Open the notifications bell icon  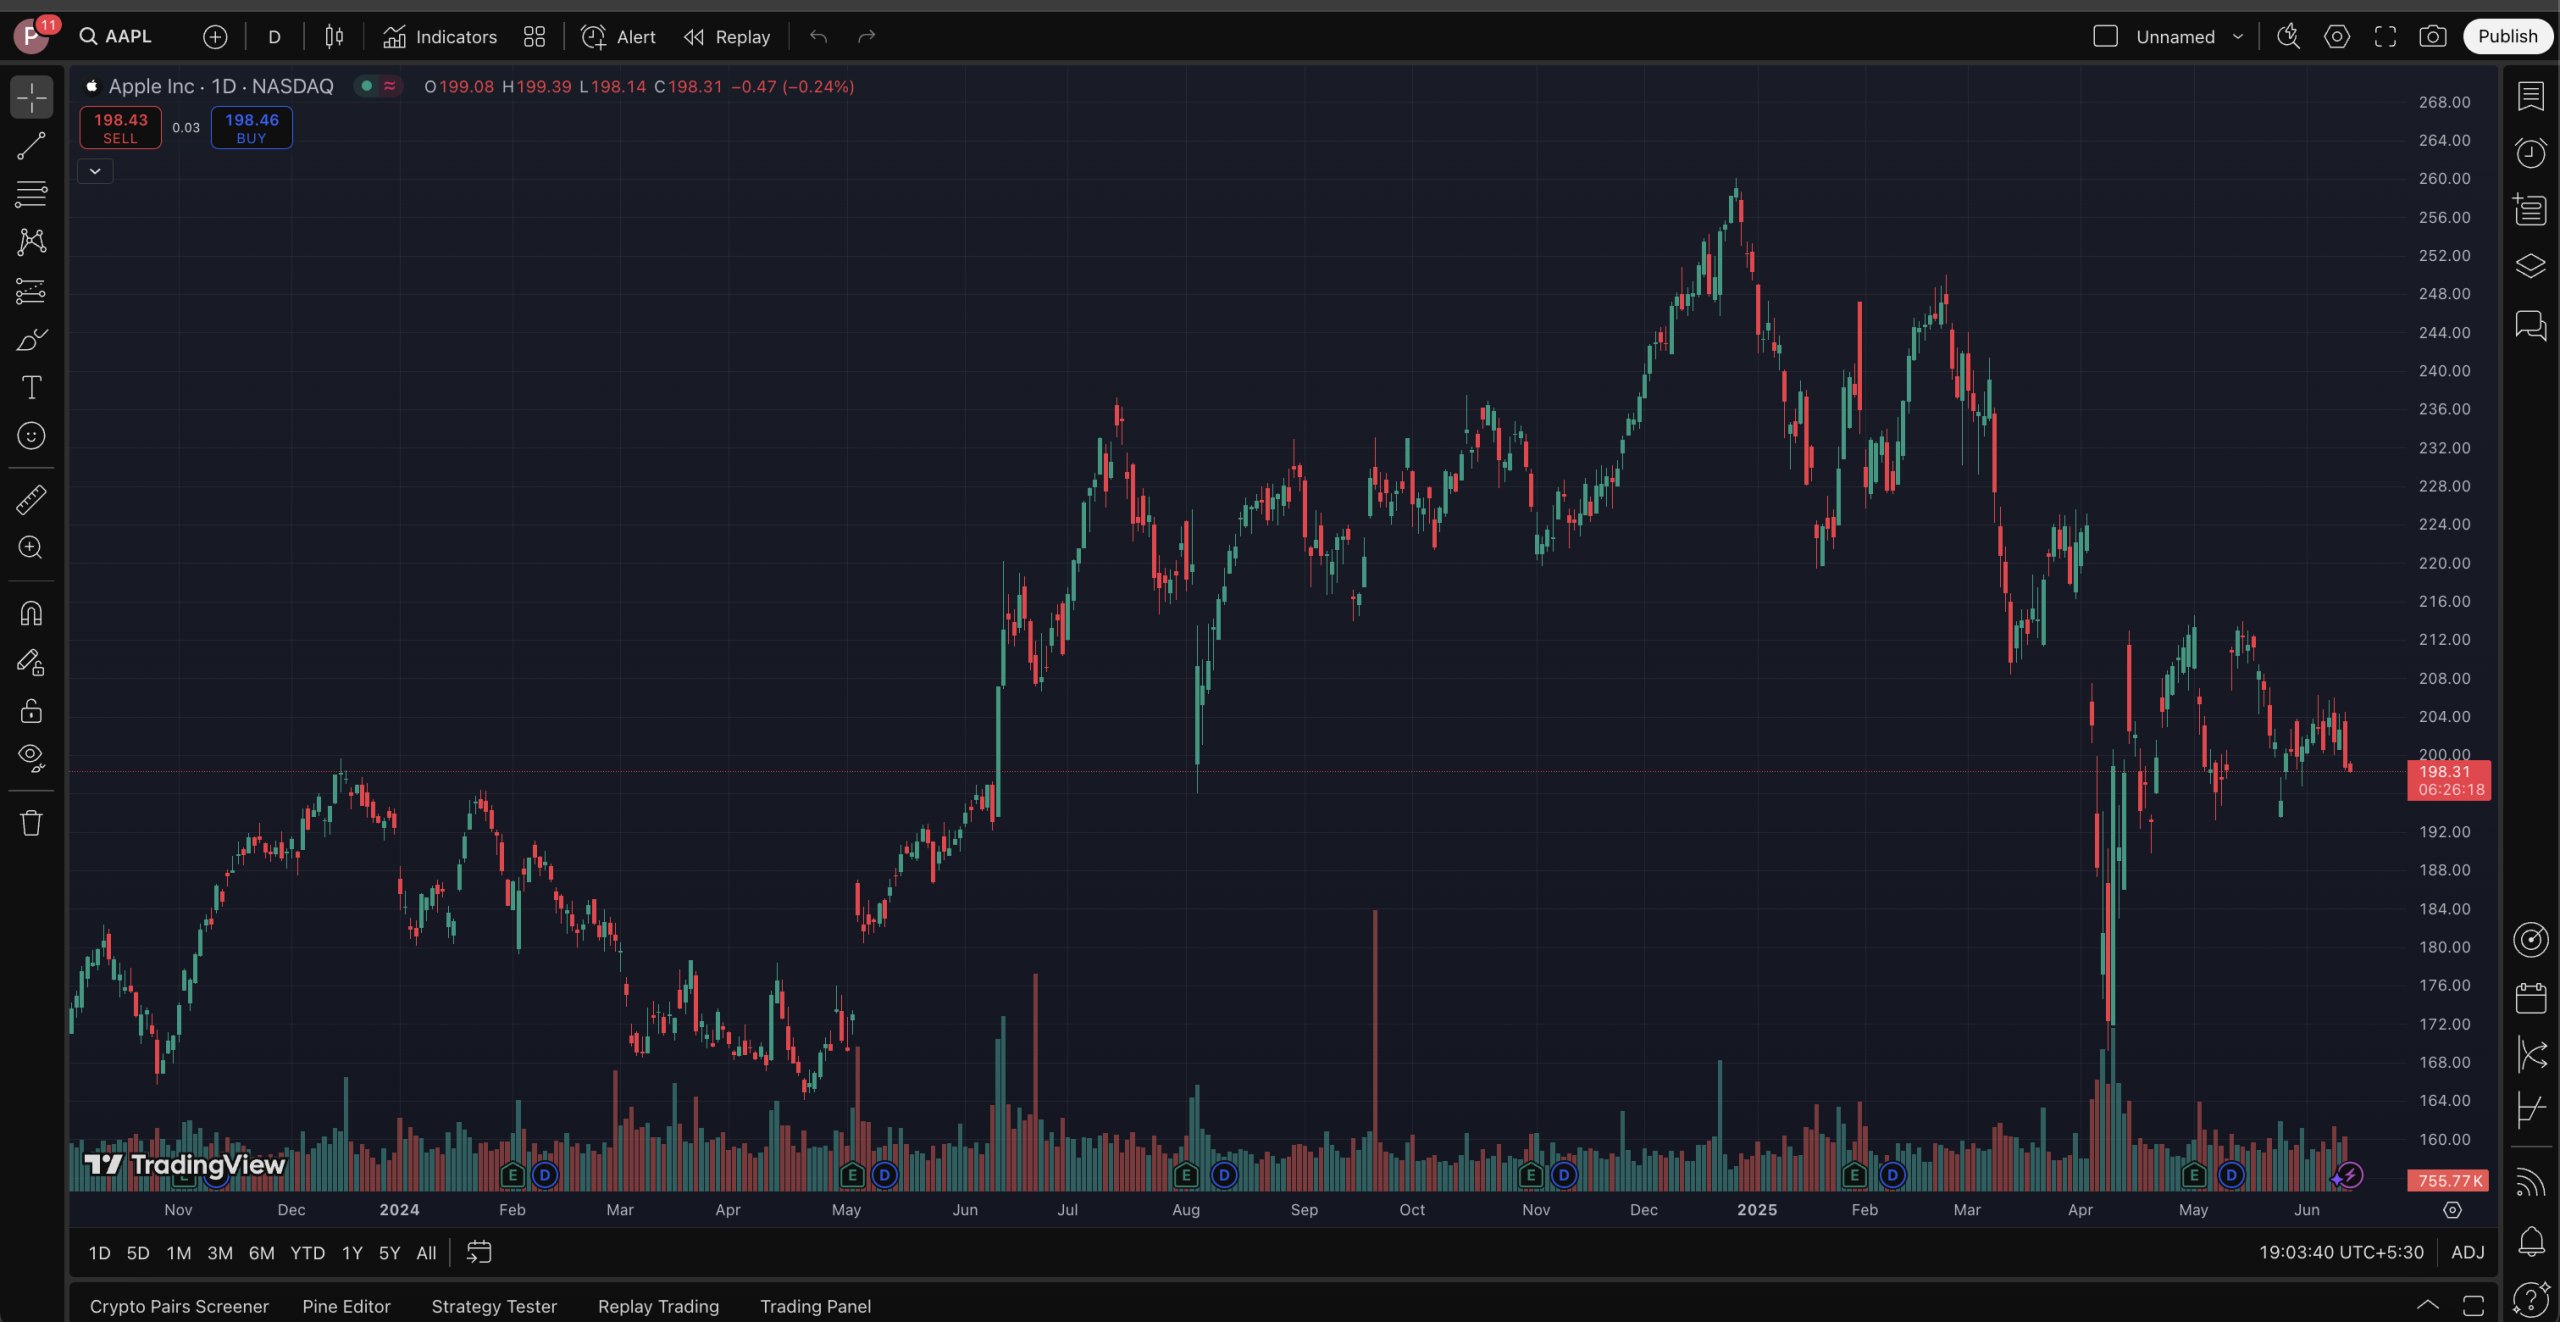click(2530, 1242)
